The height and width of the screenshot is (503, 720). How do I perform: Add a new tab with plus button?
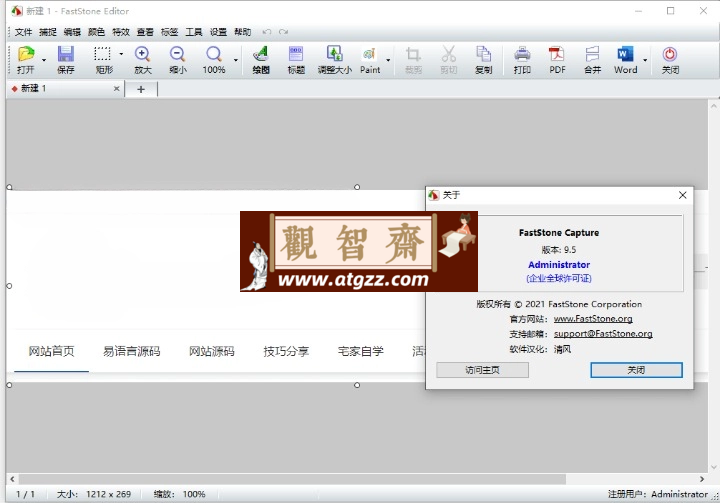(x=141, y=89)
